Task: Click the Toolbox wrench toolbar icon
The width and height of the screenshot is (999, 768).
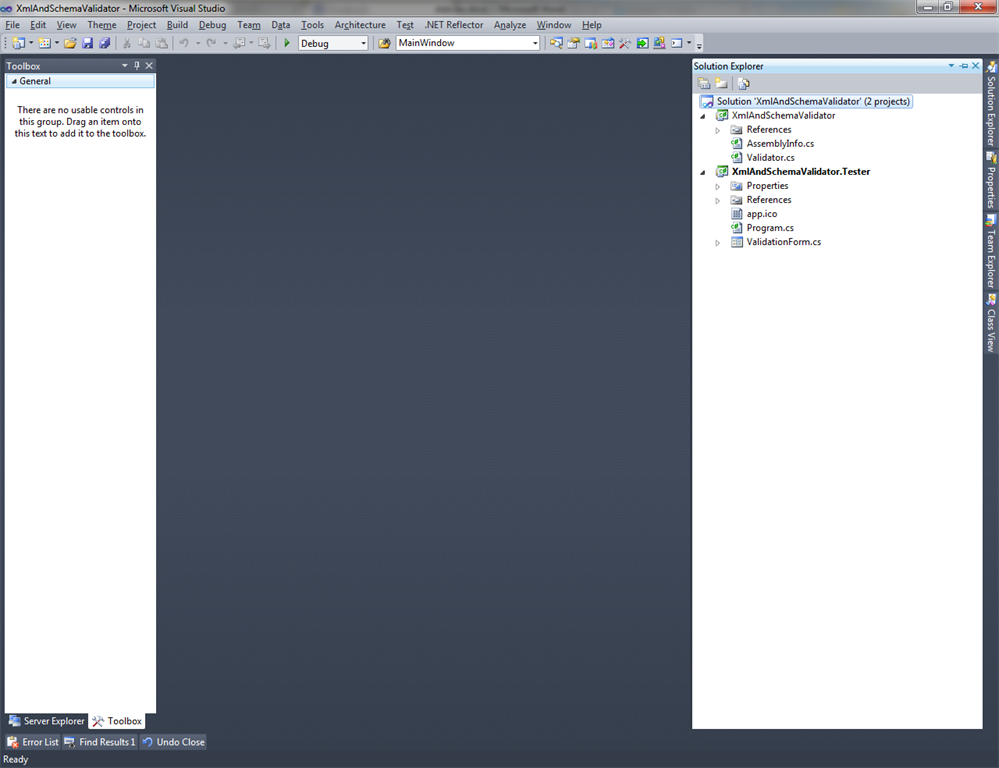Action: coord(625,43)
